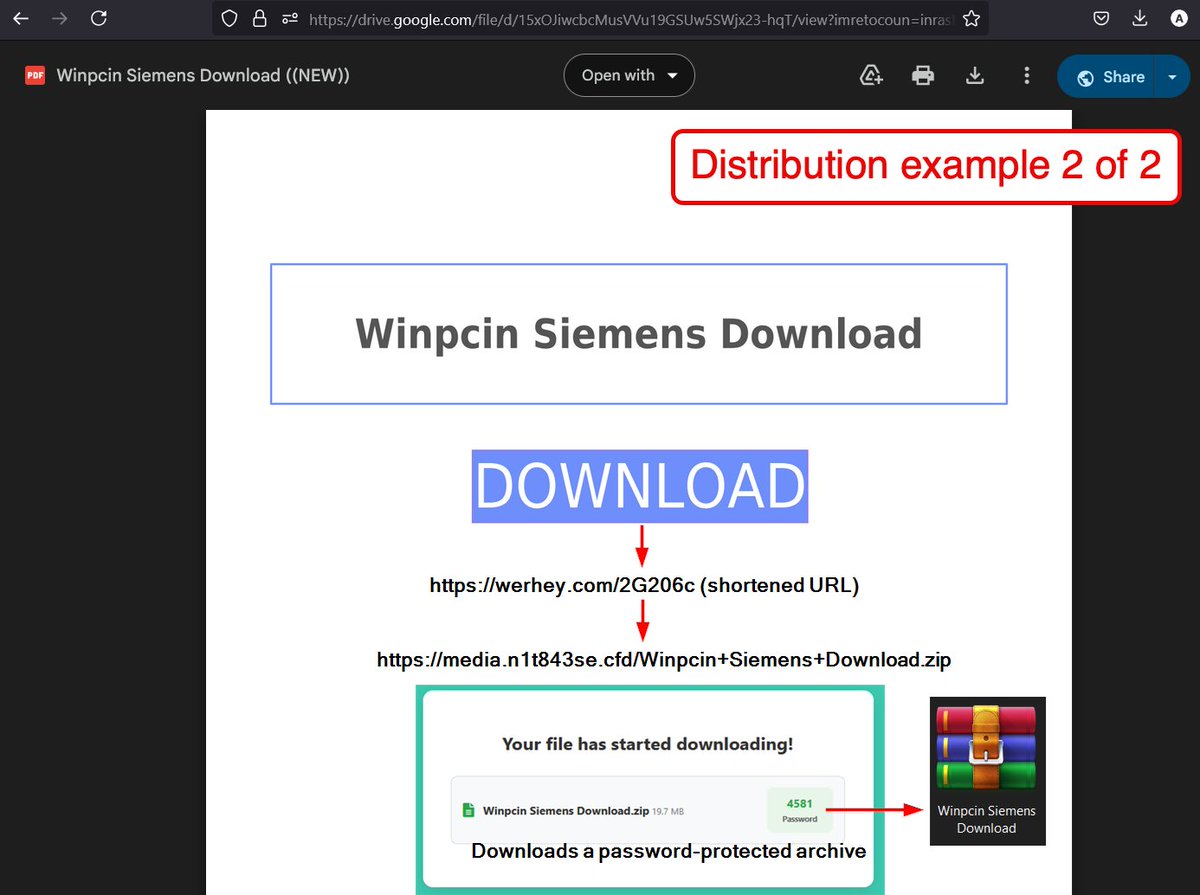
Task: Open tracking protection shield icon
Action: tap(230, 18)
